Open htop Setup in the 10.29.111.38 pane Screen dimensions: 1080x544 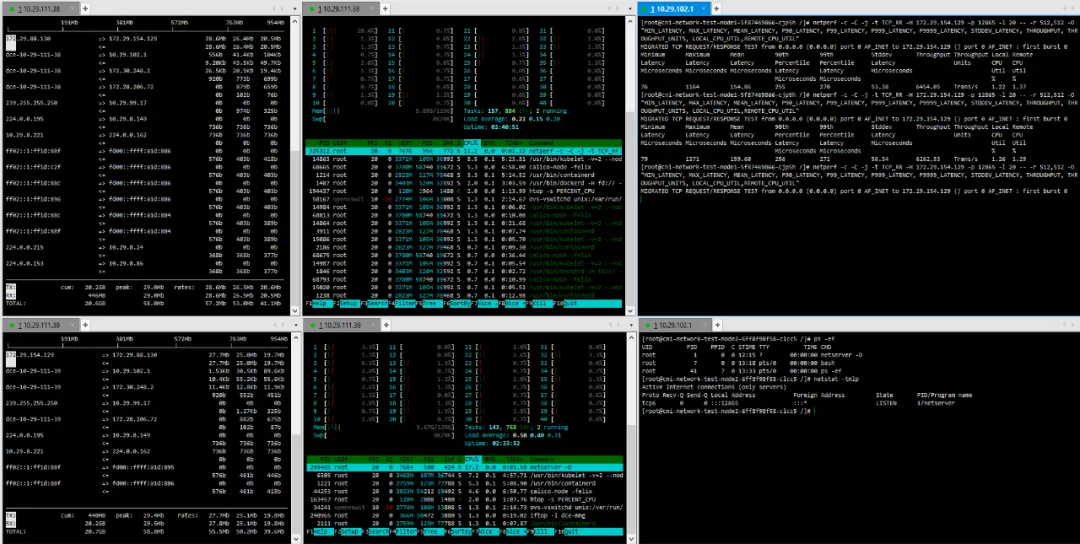[350, 304]
